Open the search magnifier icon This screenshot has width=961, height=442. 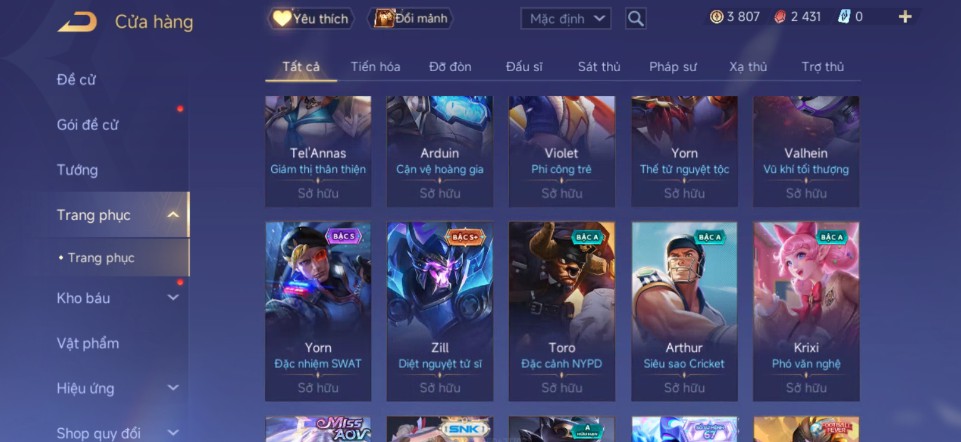click(636, 18)
